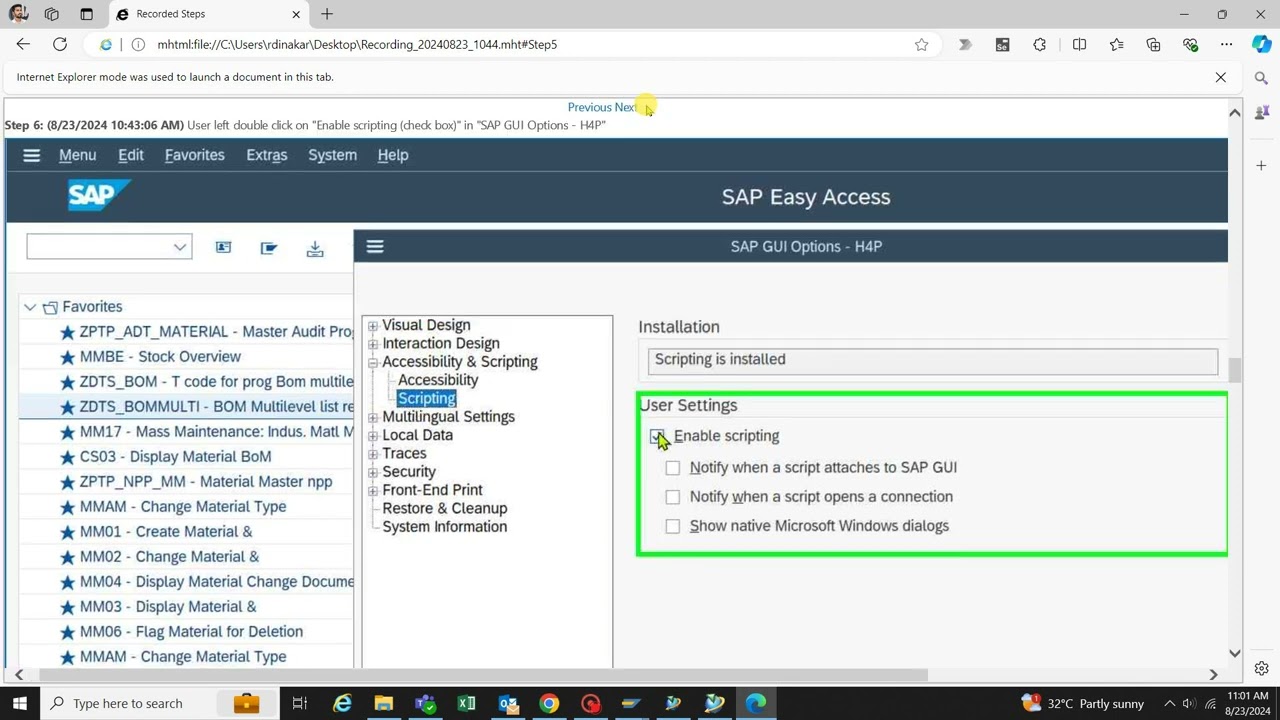Select Restore & Cleanup in options tree
1280x720 pixels.
tap(444, 508)
